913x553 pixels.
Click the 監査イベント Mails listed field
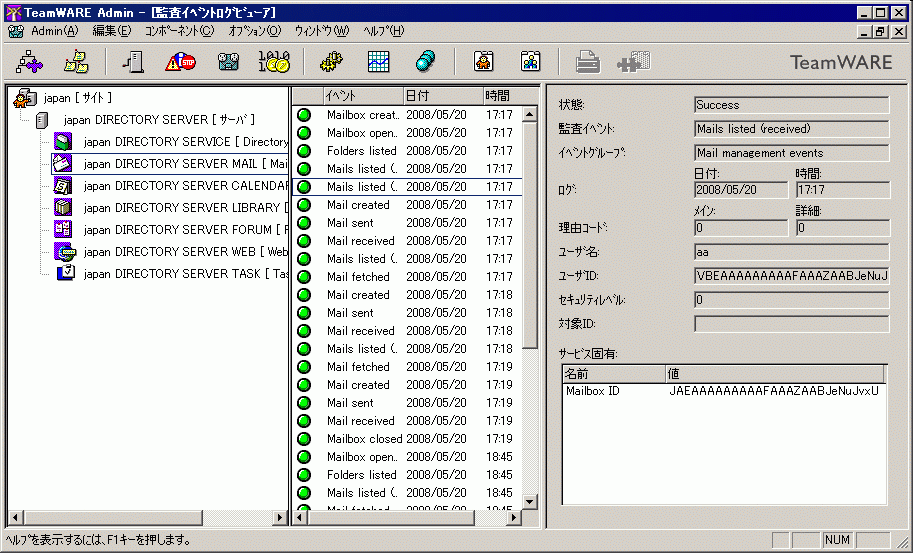click(x=791, y=129)
